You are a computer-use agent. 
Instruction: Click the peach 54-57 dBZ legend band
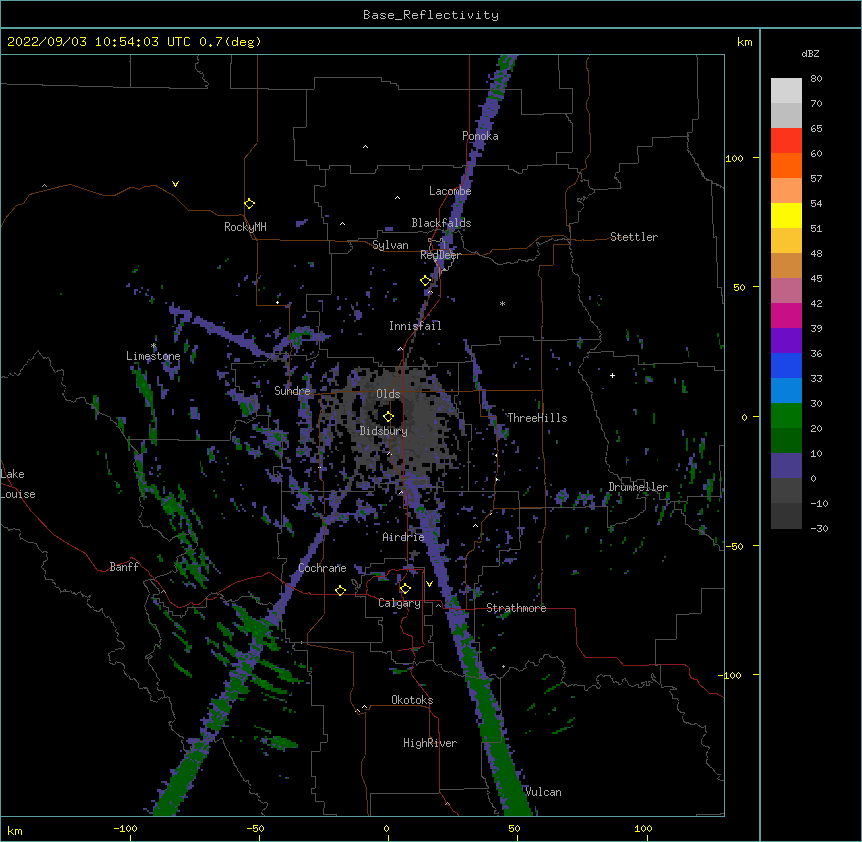[x=786, y=191]
